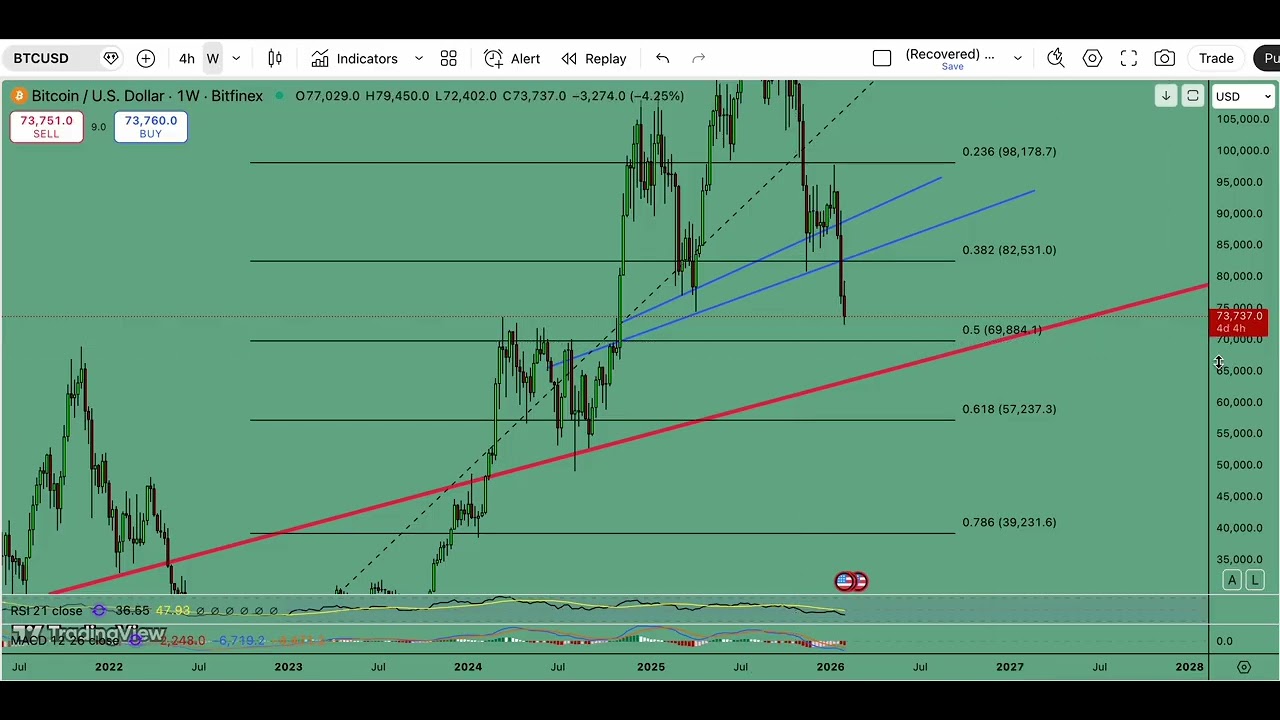Click the RSI 21 close indicator legend
The height and width of the screenshot is (720, 1280).
pyautogui.click(x=47, y=610)
